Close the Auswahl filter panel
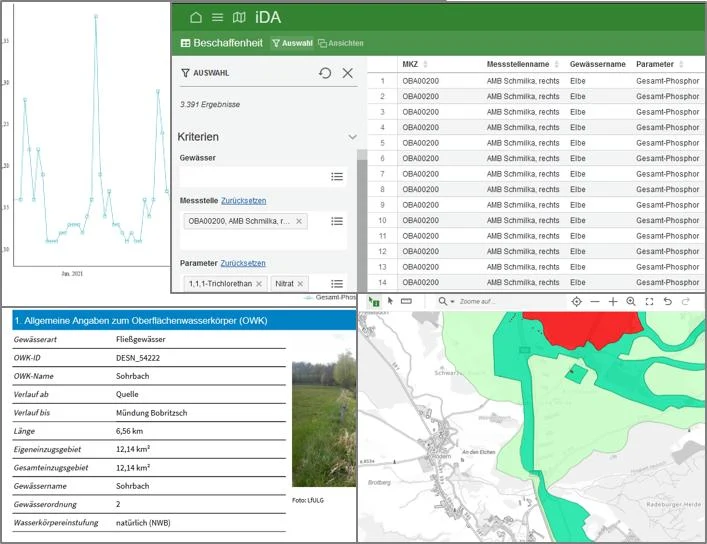 click(x=348, y=73)
